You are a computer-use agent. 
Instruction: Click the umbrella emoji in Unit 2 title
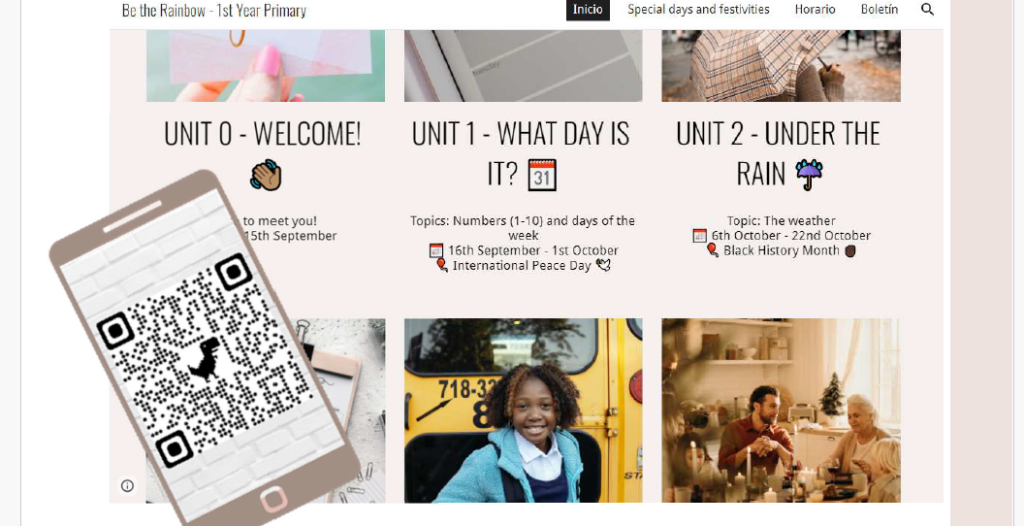click(809, 174)
